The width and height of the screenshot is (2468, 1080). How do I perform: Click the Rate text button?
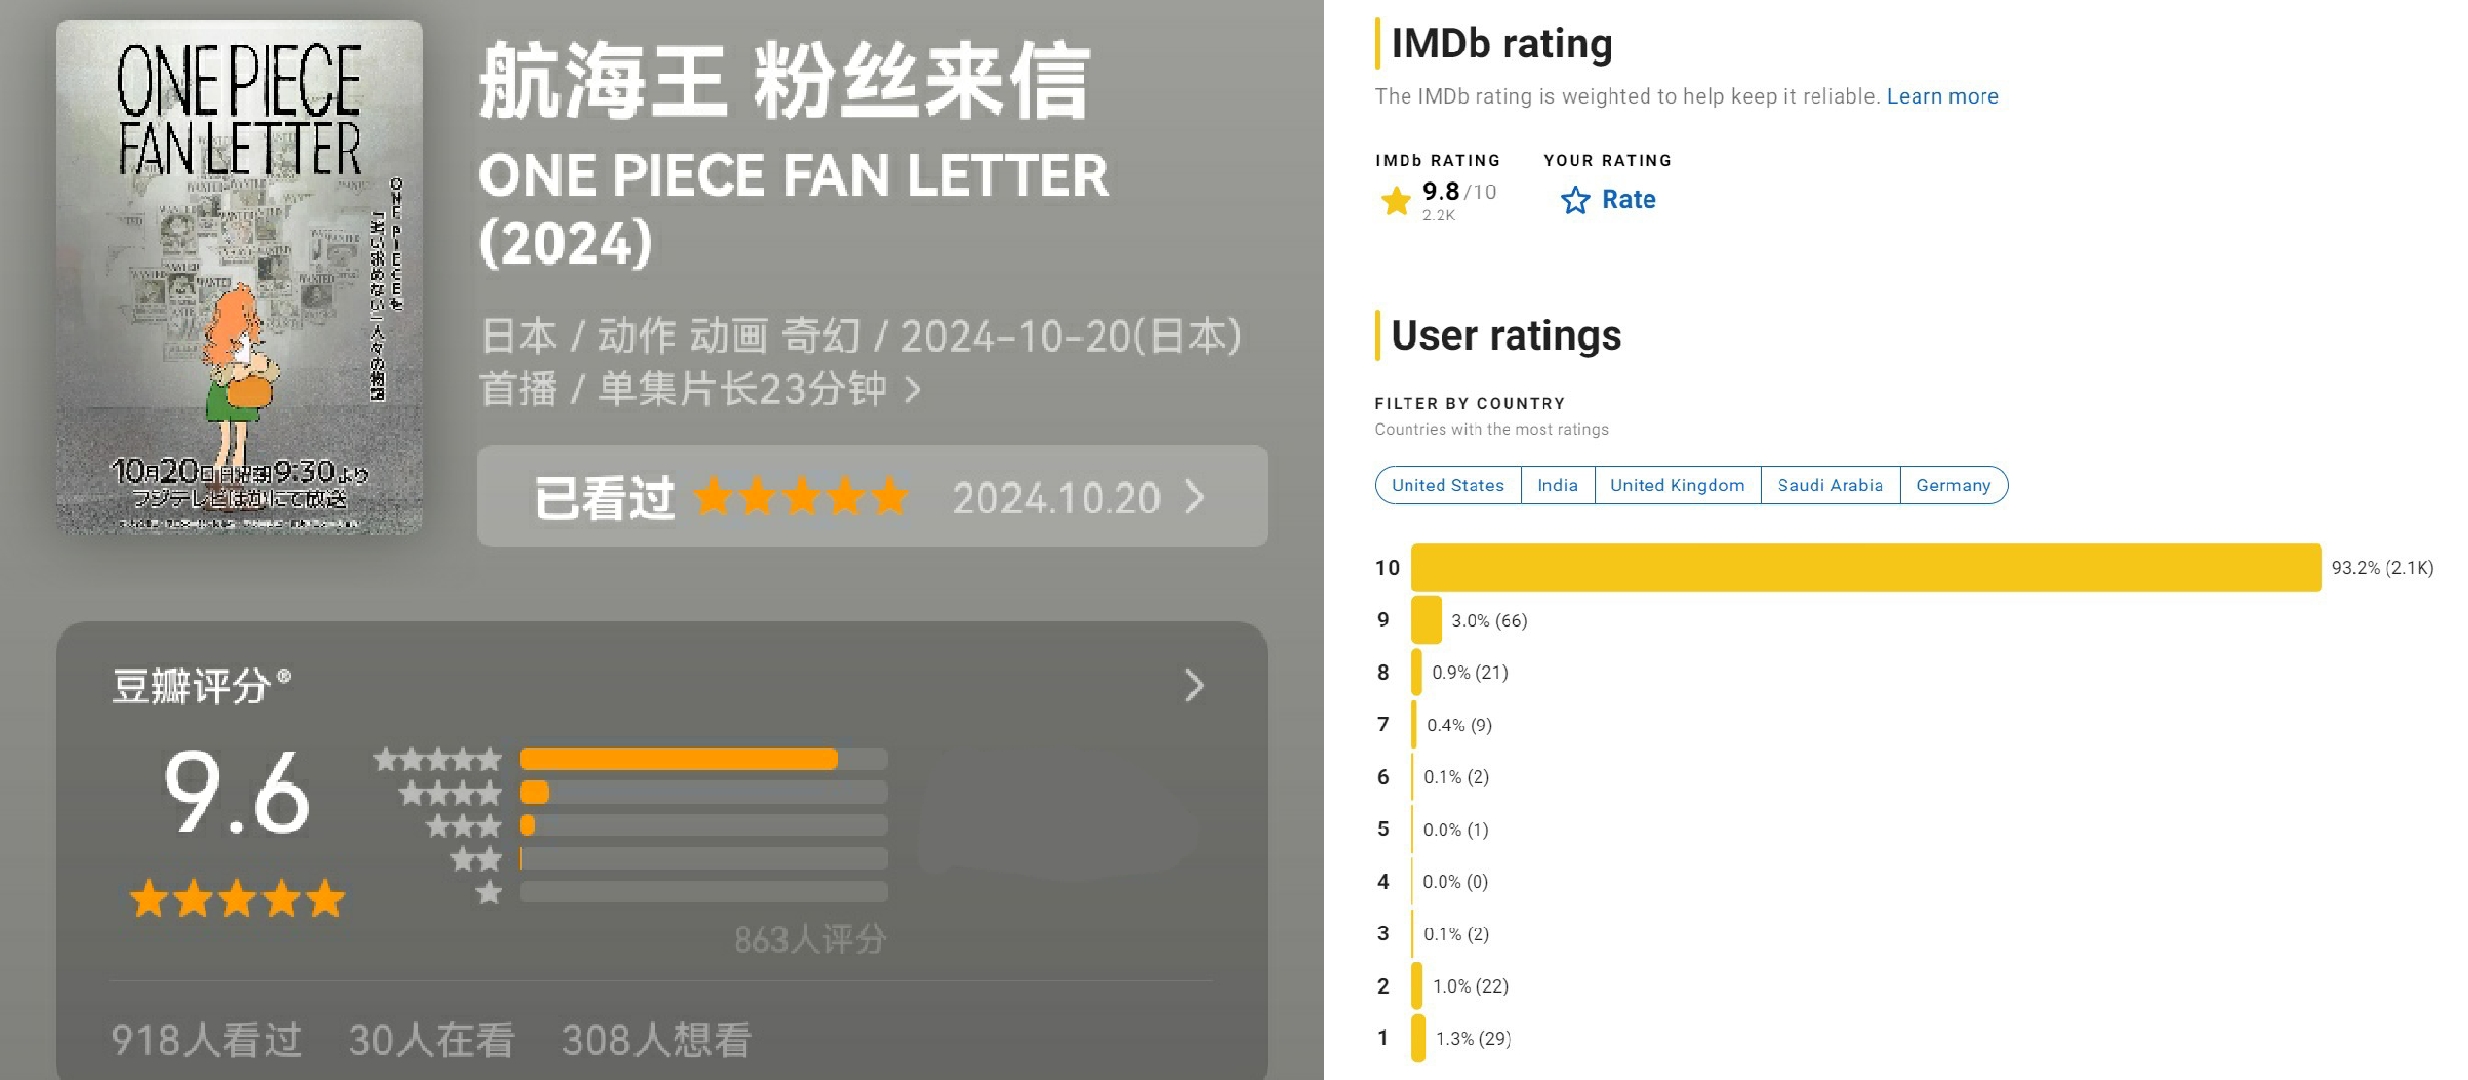(1628, 200)
